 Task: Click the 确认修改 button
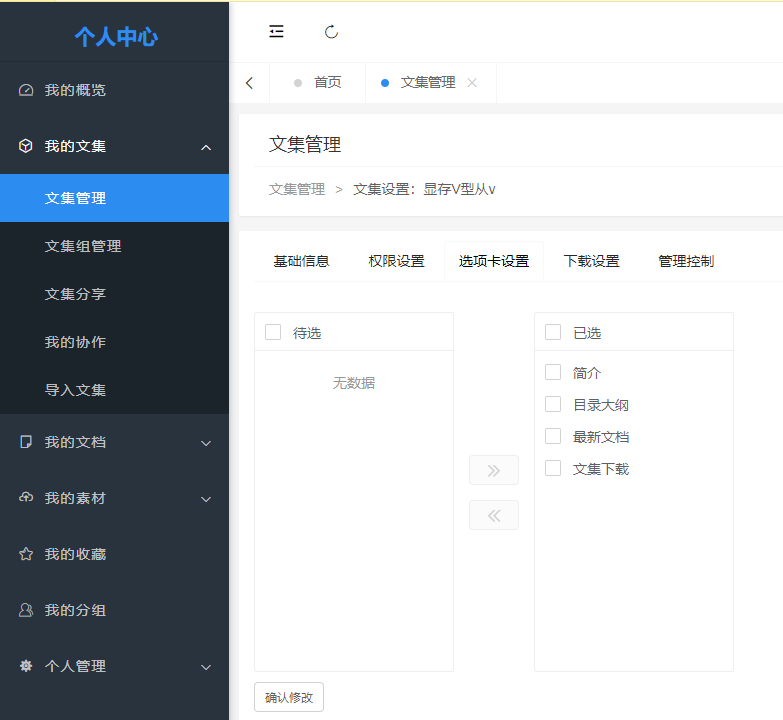(289, 697)
